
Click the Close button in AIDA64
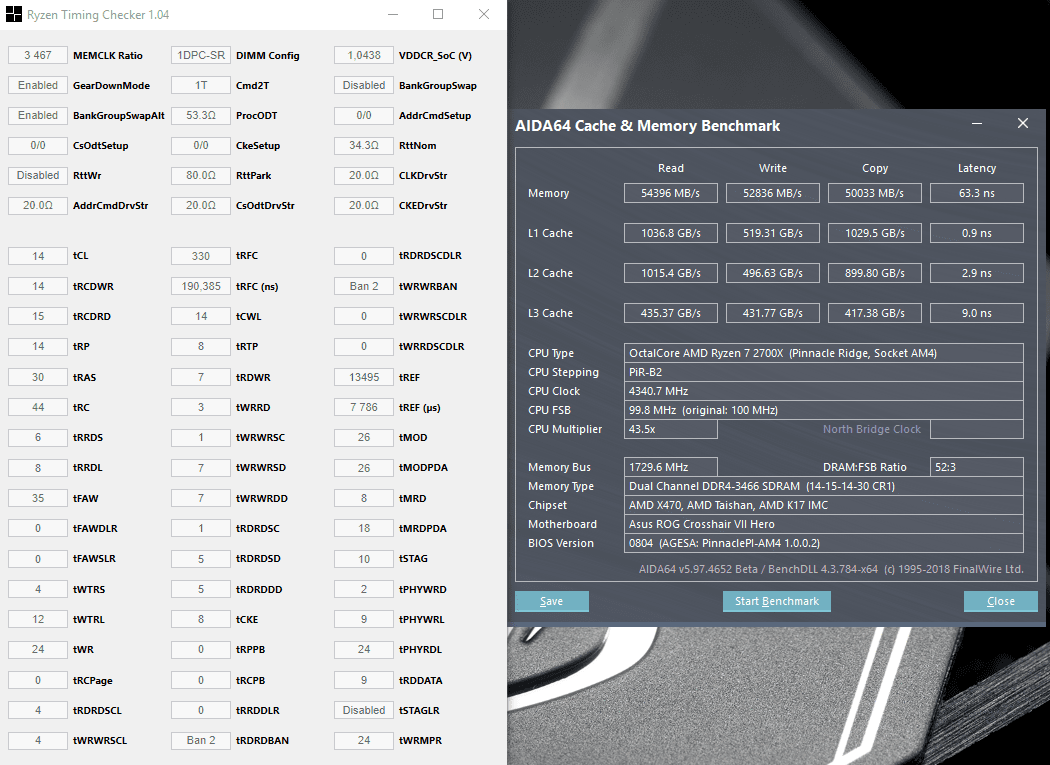(1000, 601)
